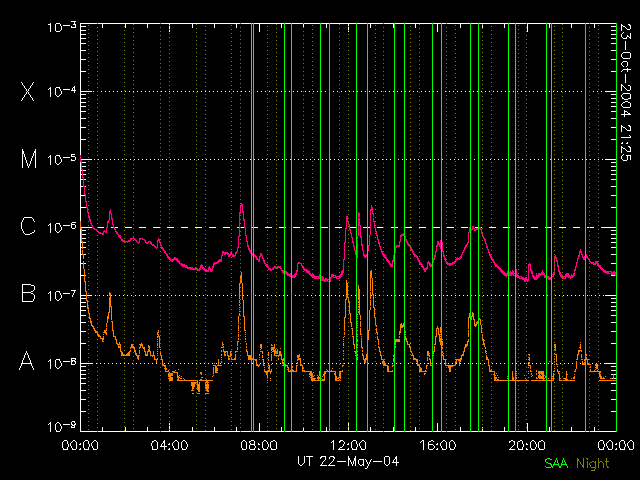Click the UT 22-May-04 axis title
This screenshot has width=640, height=480.
[348, 462]
